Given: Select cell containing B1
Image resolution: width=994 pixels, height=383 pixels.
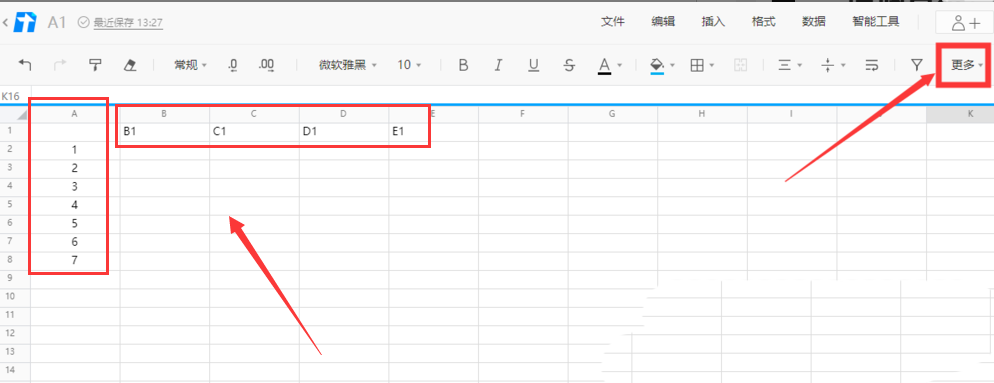Looking at the screenshot, I should 164,132.
